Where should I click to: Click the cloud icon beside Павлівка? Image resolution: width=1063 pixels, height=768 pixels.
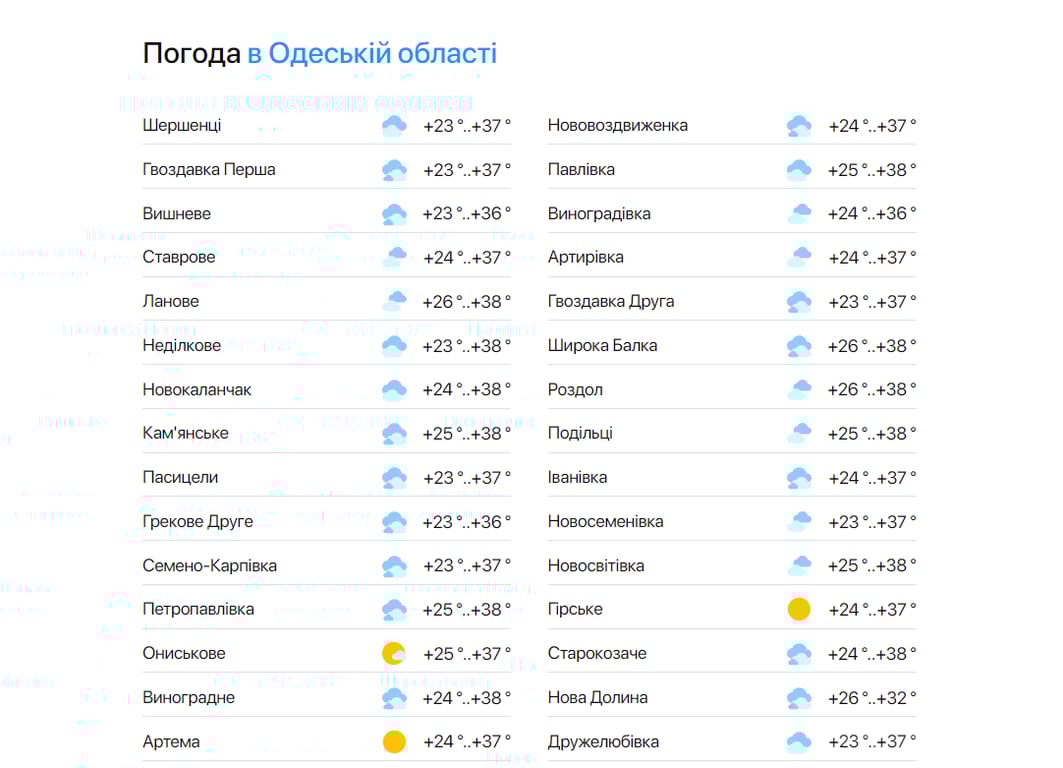point(798,169)
